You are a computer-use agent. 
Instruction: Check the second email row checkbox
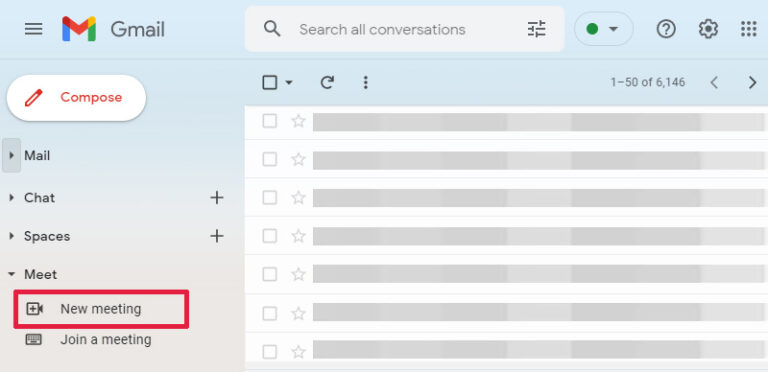click(269, 159)
